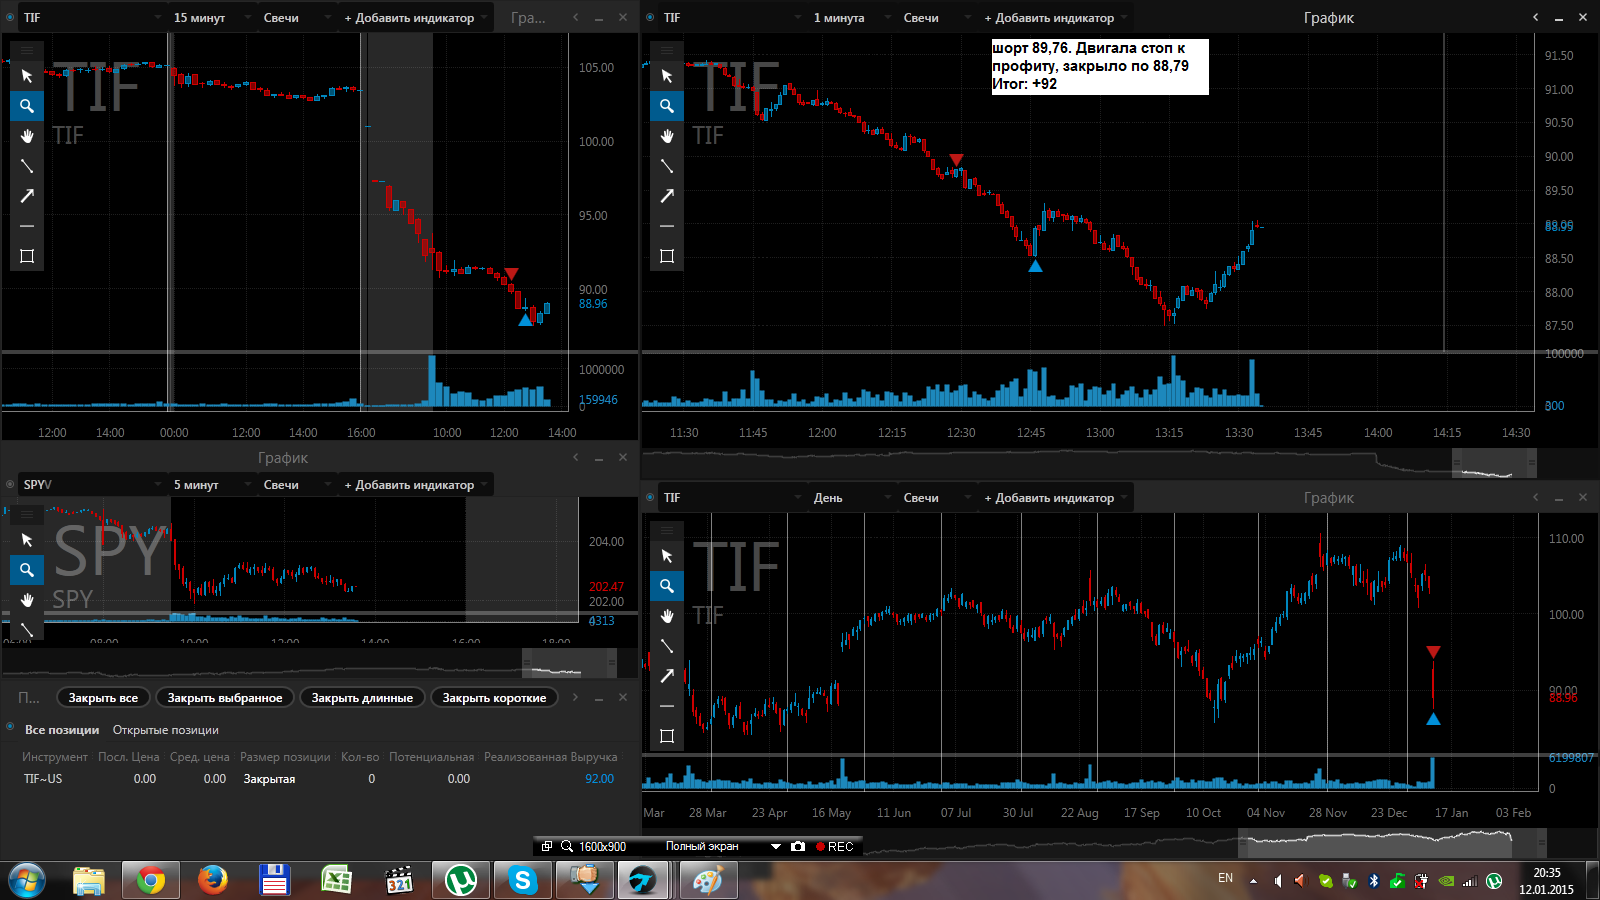1600x900 pixels.
Task: Toggle link indicator on TIF 15-minute chart
Action: [x=10, y=17]
